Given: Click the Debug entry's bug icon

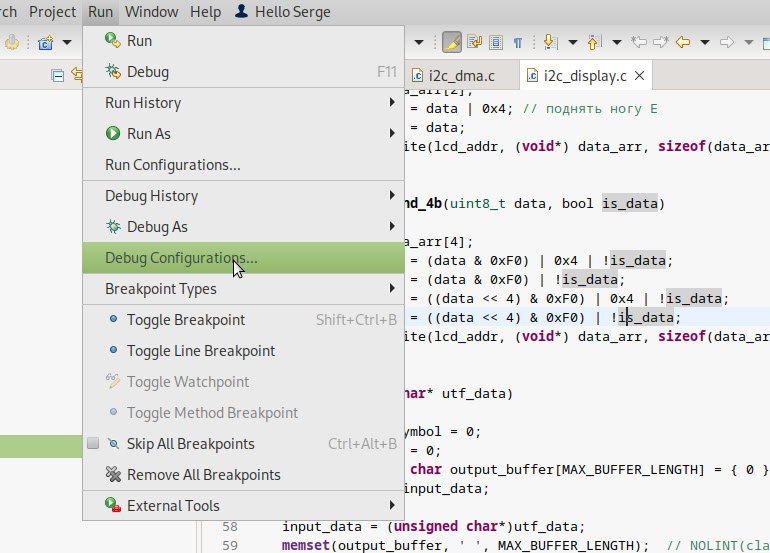Looking at the screenshot, I should [x=113, y=72].
